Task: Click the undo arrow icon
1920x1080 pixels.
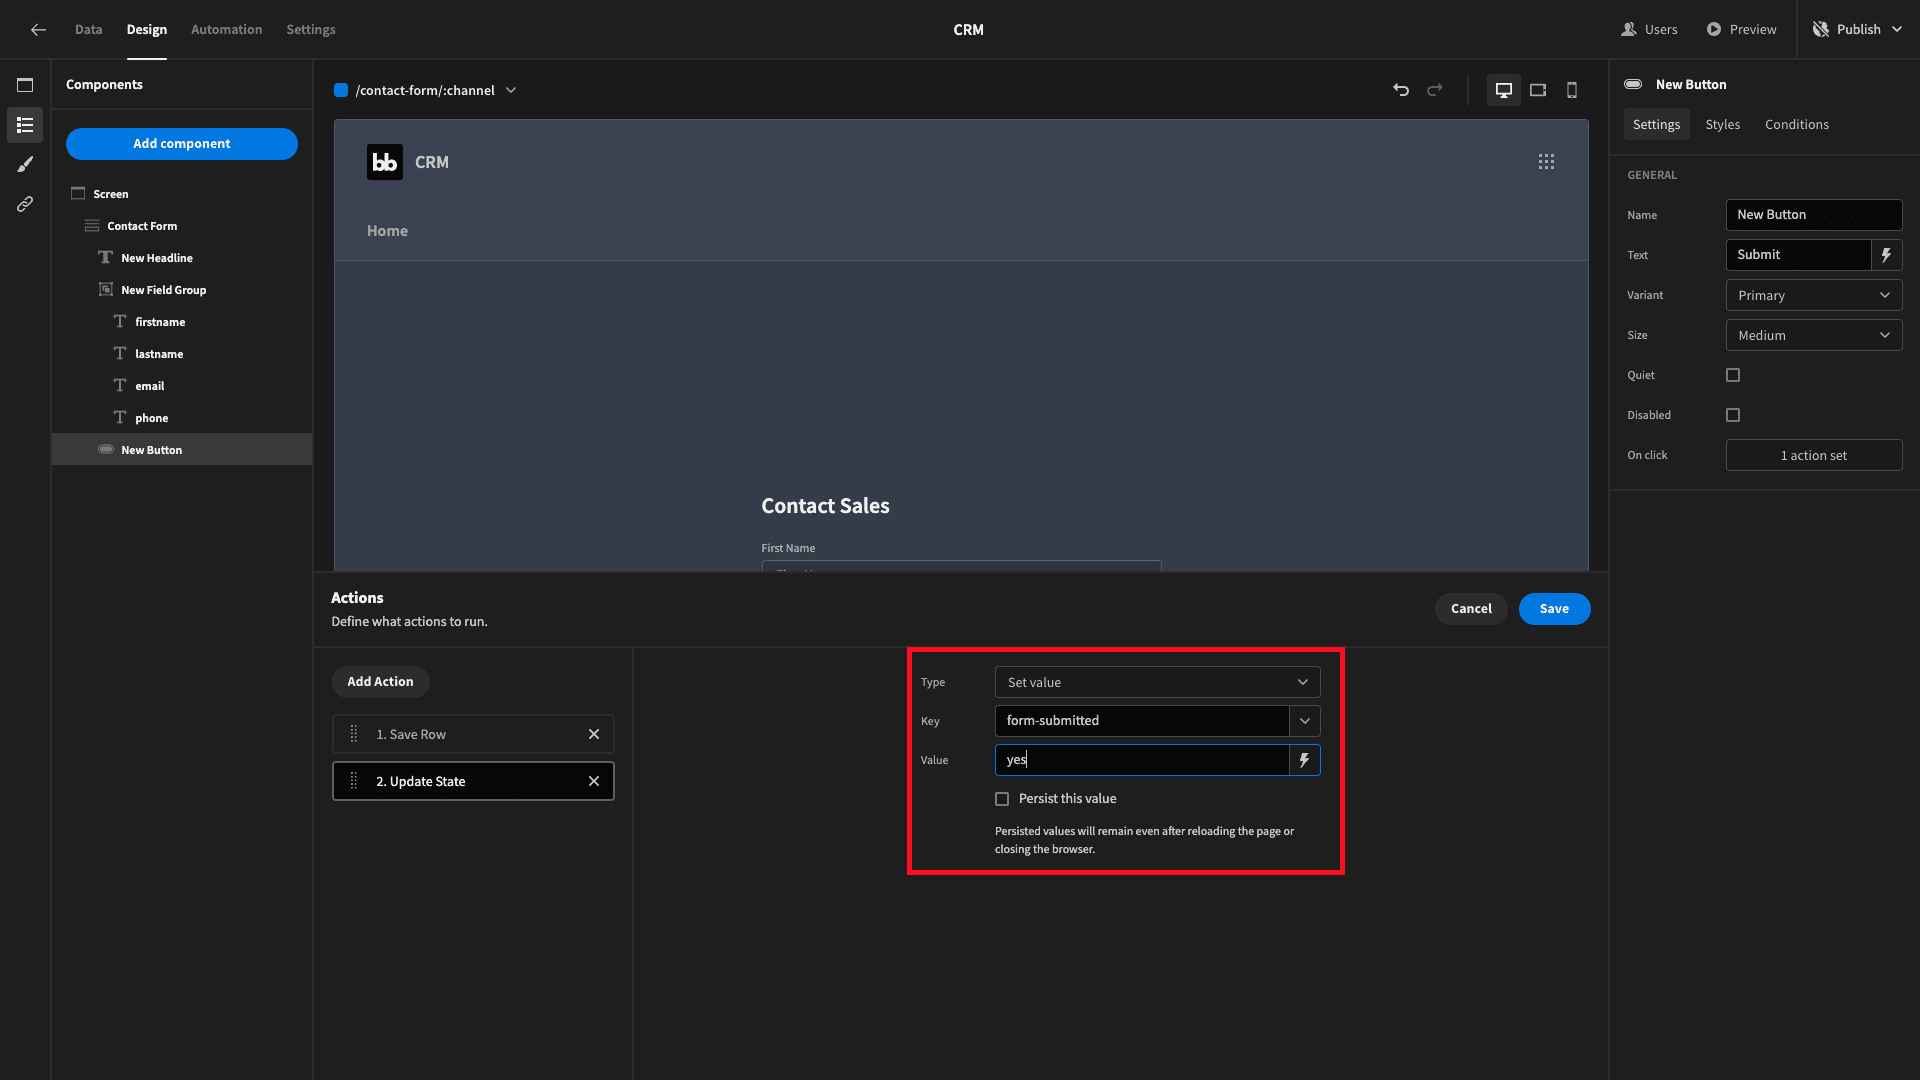Action: [x=1401, y=90]
